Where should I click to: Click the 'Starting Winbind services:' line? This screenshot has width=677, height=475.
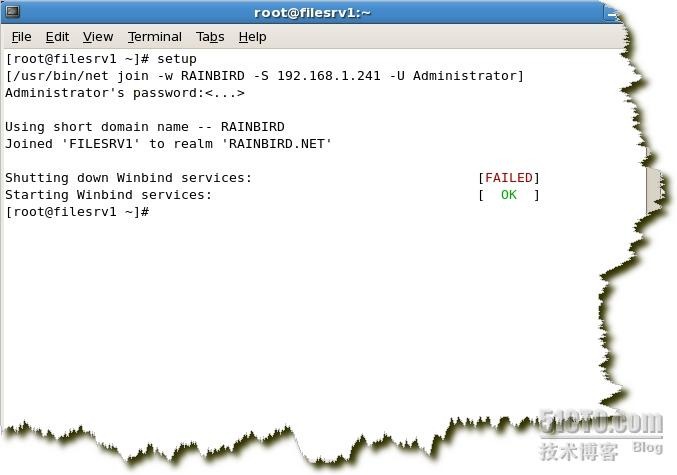pos(108,195)
